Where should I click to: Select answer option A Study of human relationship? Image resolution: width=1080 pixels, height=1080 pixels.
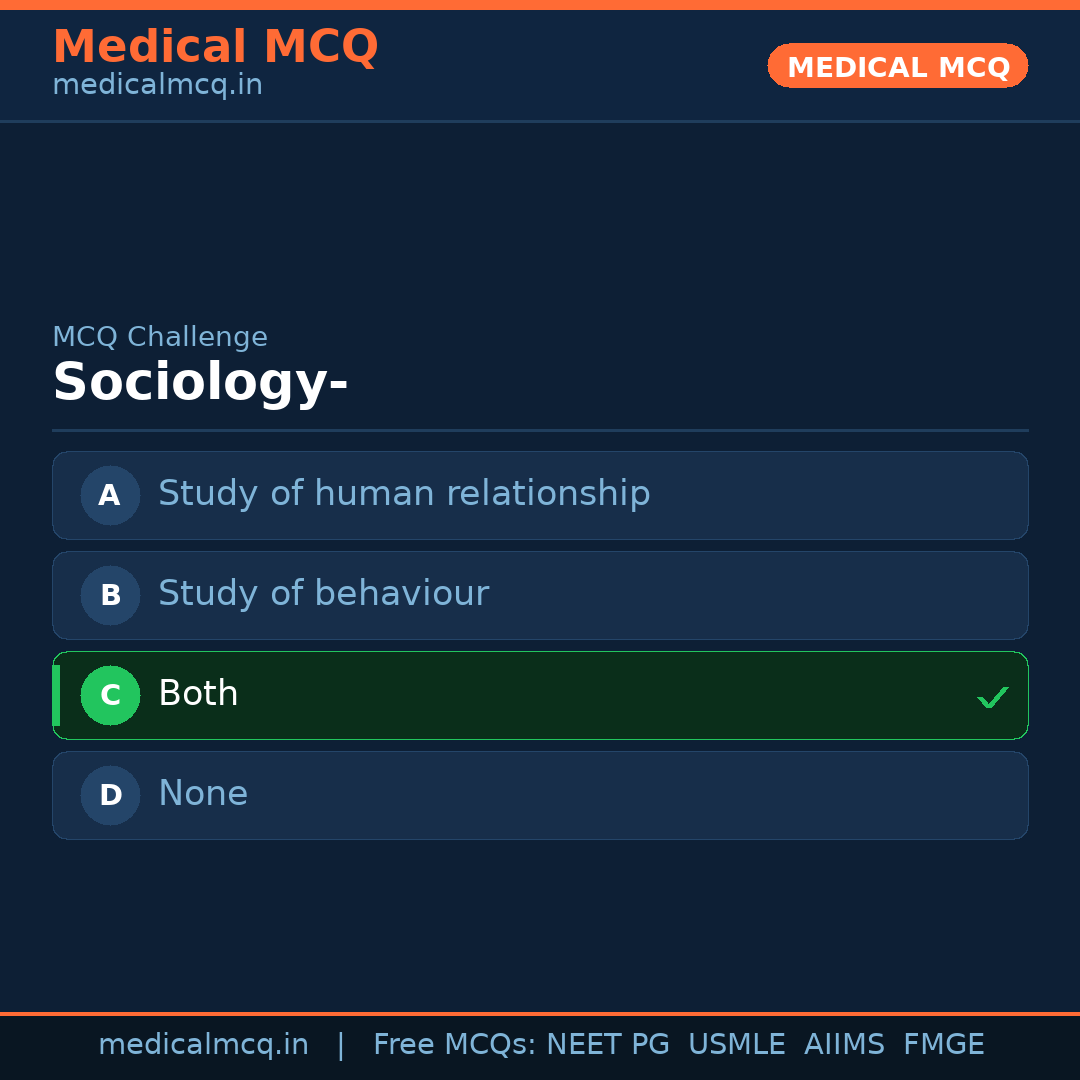(540, 495)
